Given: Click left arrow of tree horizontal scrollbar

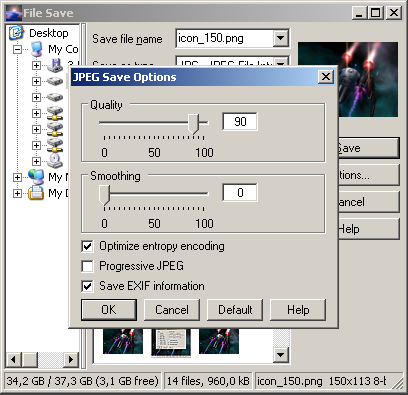Looking at the screenshot, I should pos(14,359).
